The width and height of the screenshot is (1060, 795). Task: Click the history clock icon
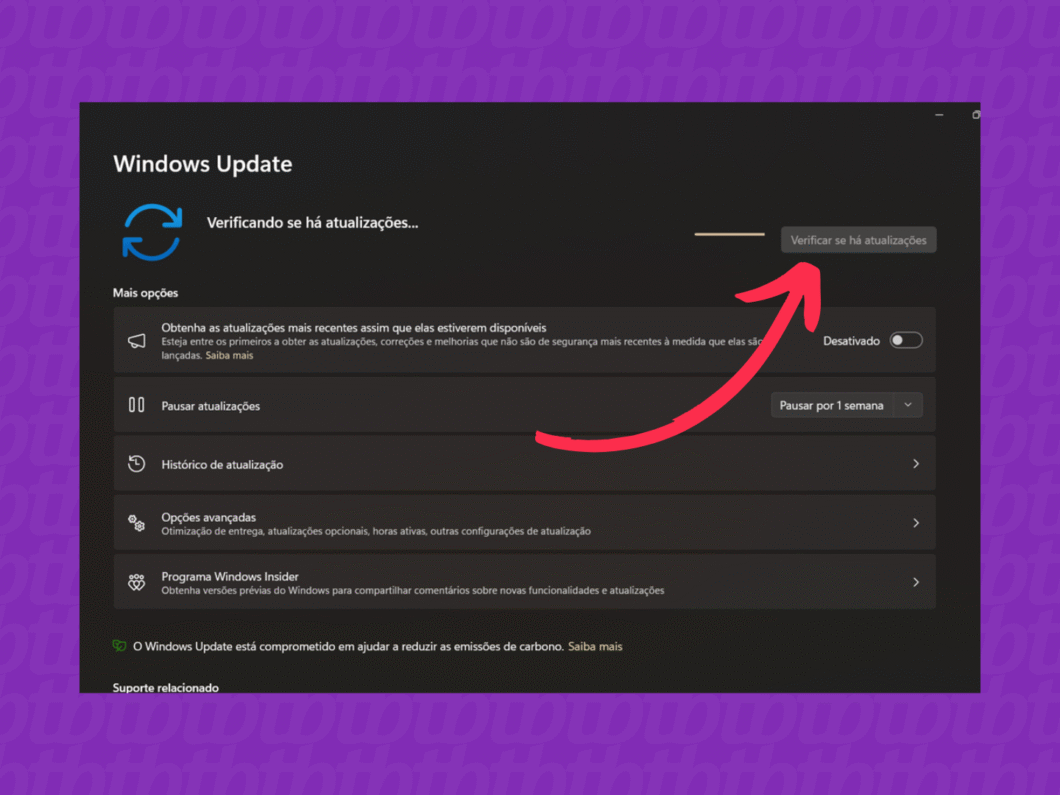pos(137,464)
